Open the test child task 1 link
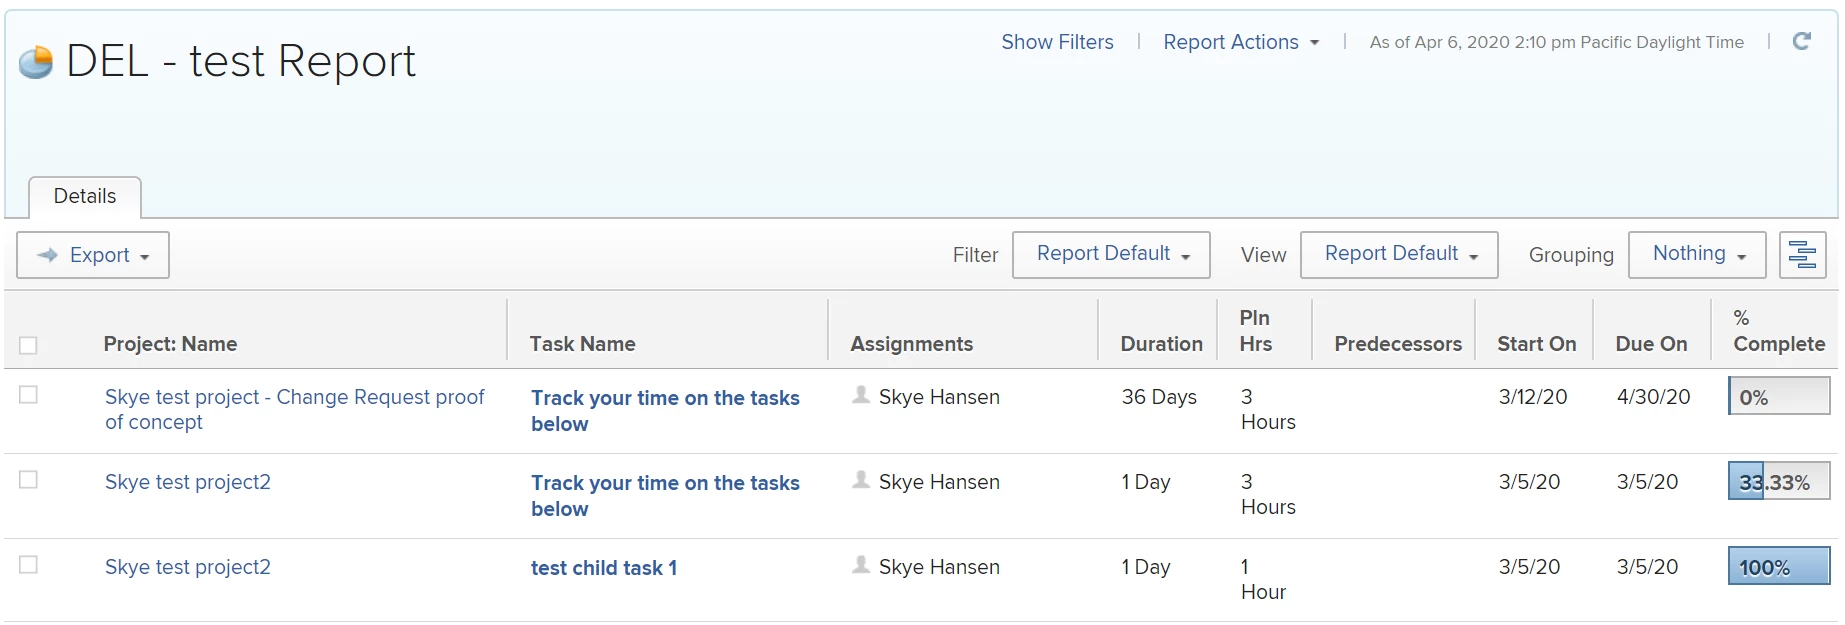Screen dimensions: 1845x625 pos(604,568)
